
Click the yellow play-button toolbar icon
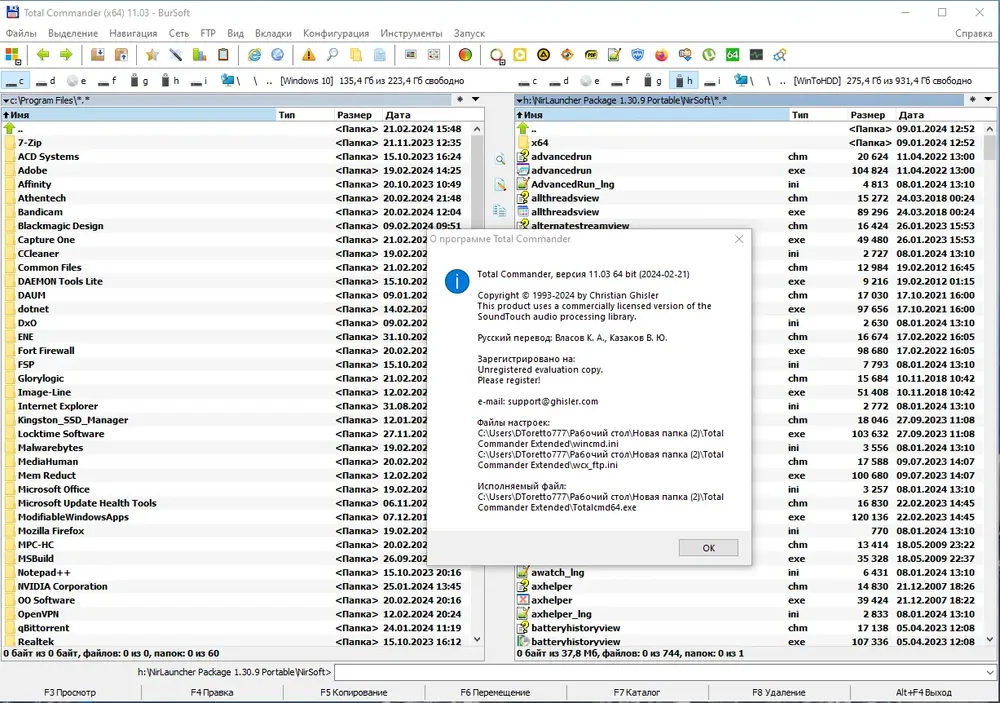[x=520, y=55]
